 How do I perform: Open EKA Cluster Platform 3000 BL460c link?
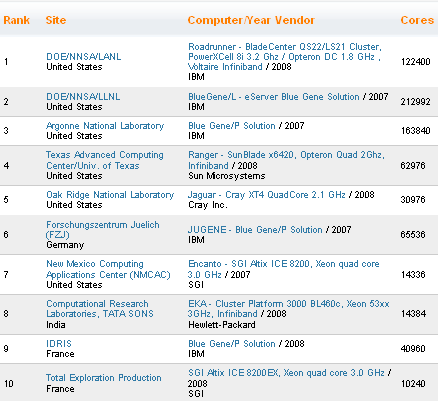(289, 309)
